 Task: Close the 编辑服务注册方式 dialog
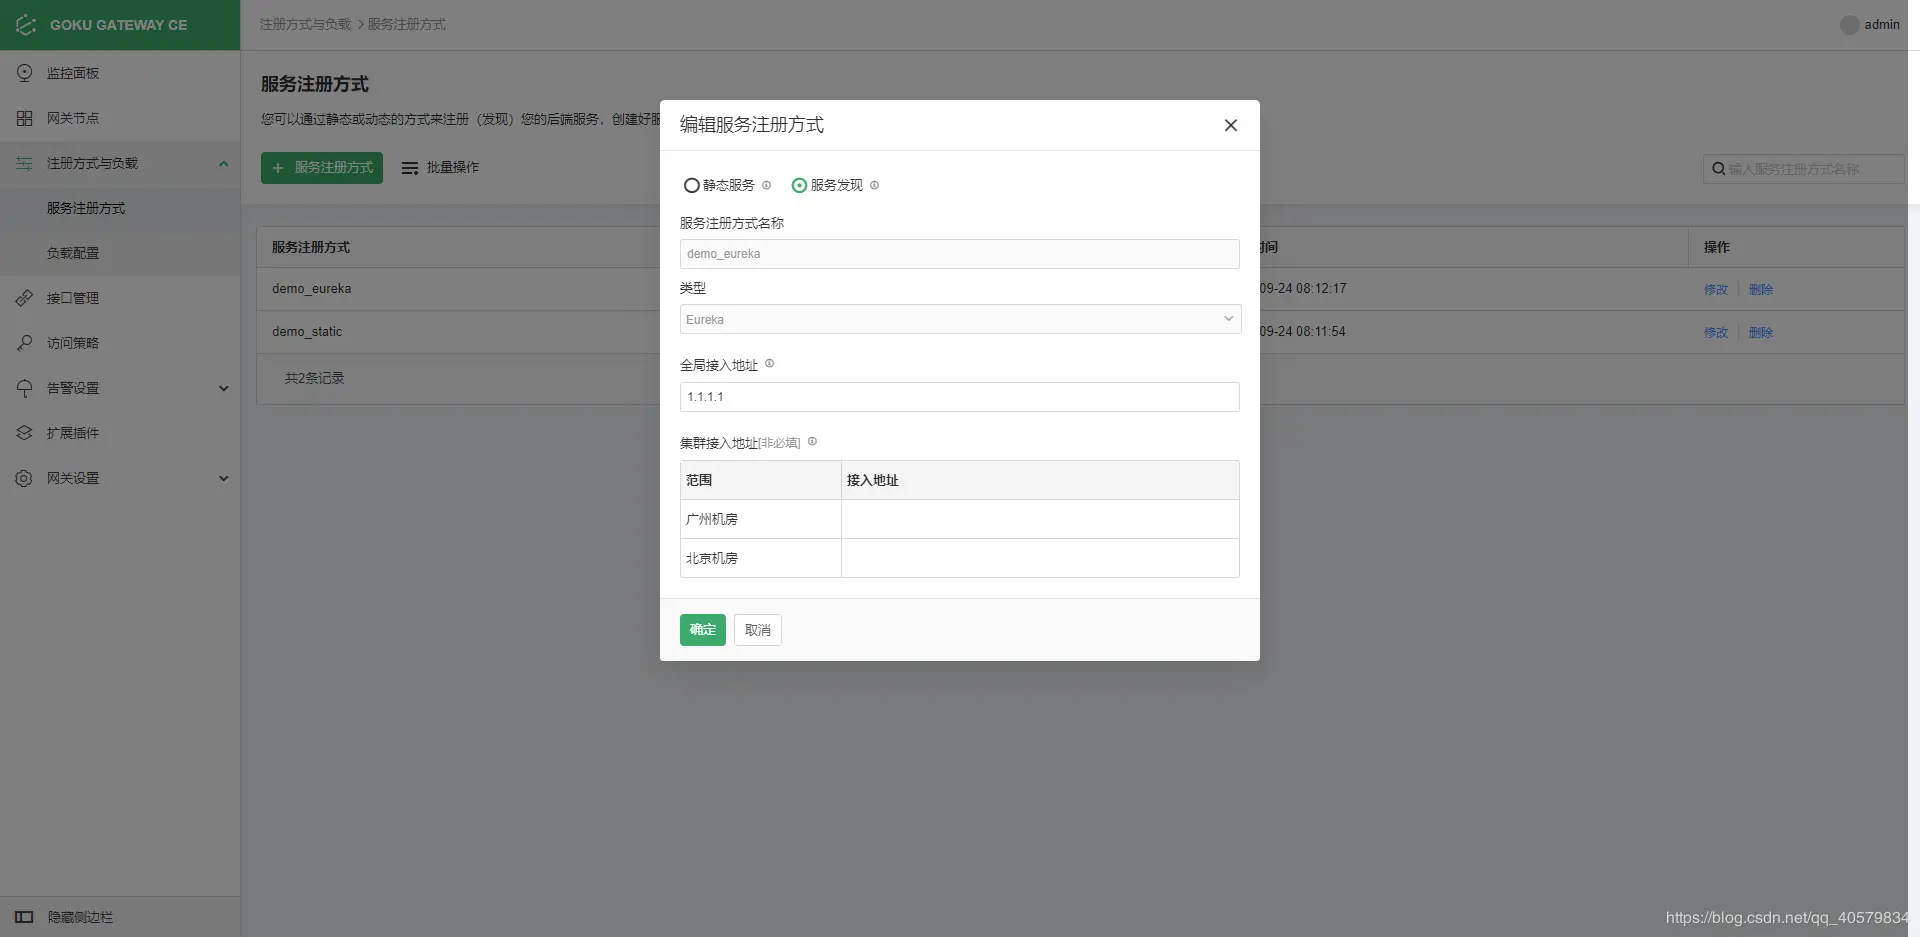[x=1231, y=125]
